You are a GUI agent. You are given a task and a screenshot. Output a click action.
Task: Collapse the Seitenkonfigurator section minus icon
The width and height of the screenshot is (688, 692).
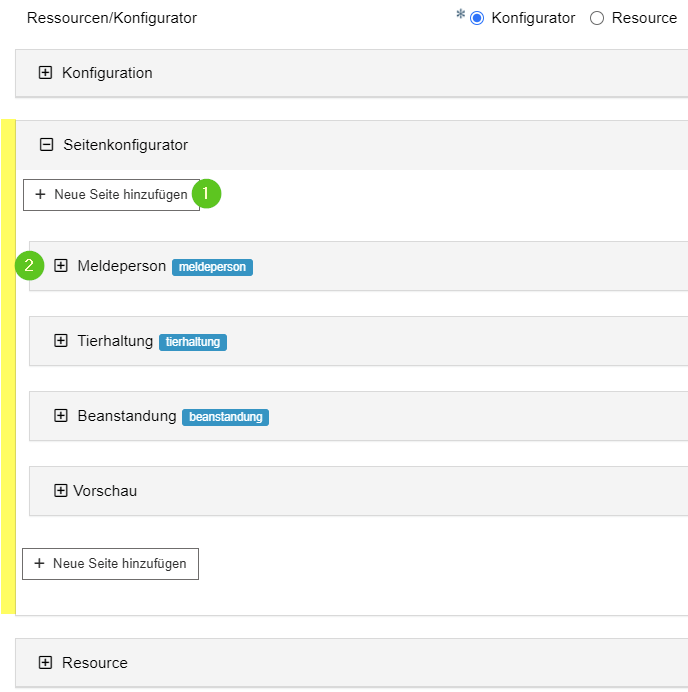pos(46,144)
